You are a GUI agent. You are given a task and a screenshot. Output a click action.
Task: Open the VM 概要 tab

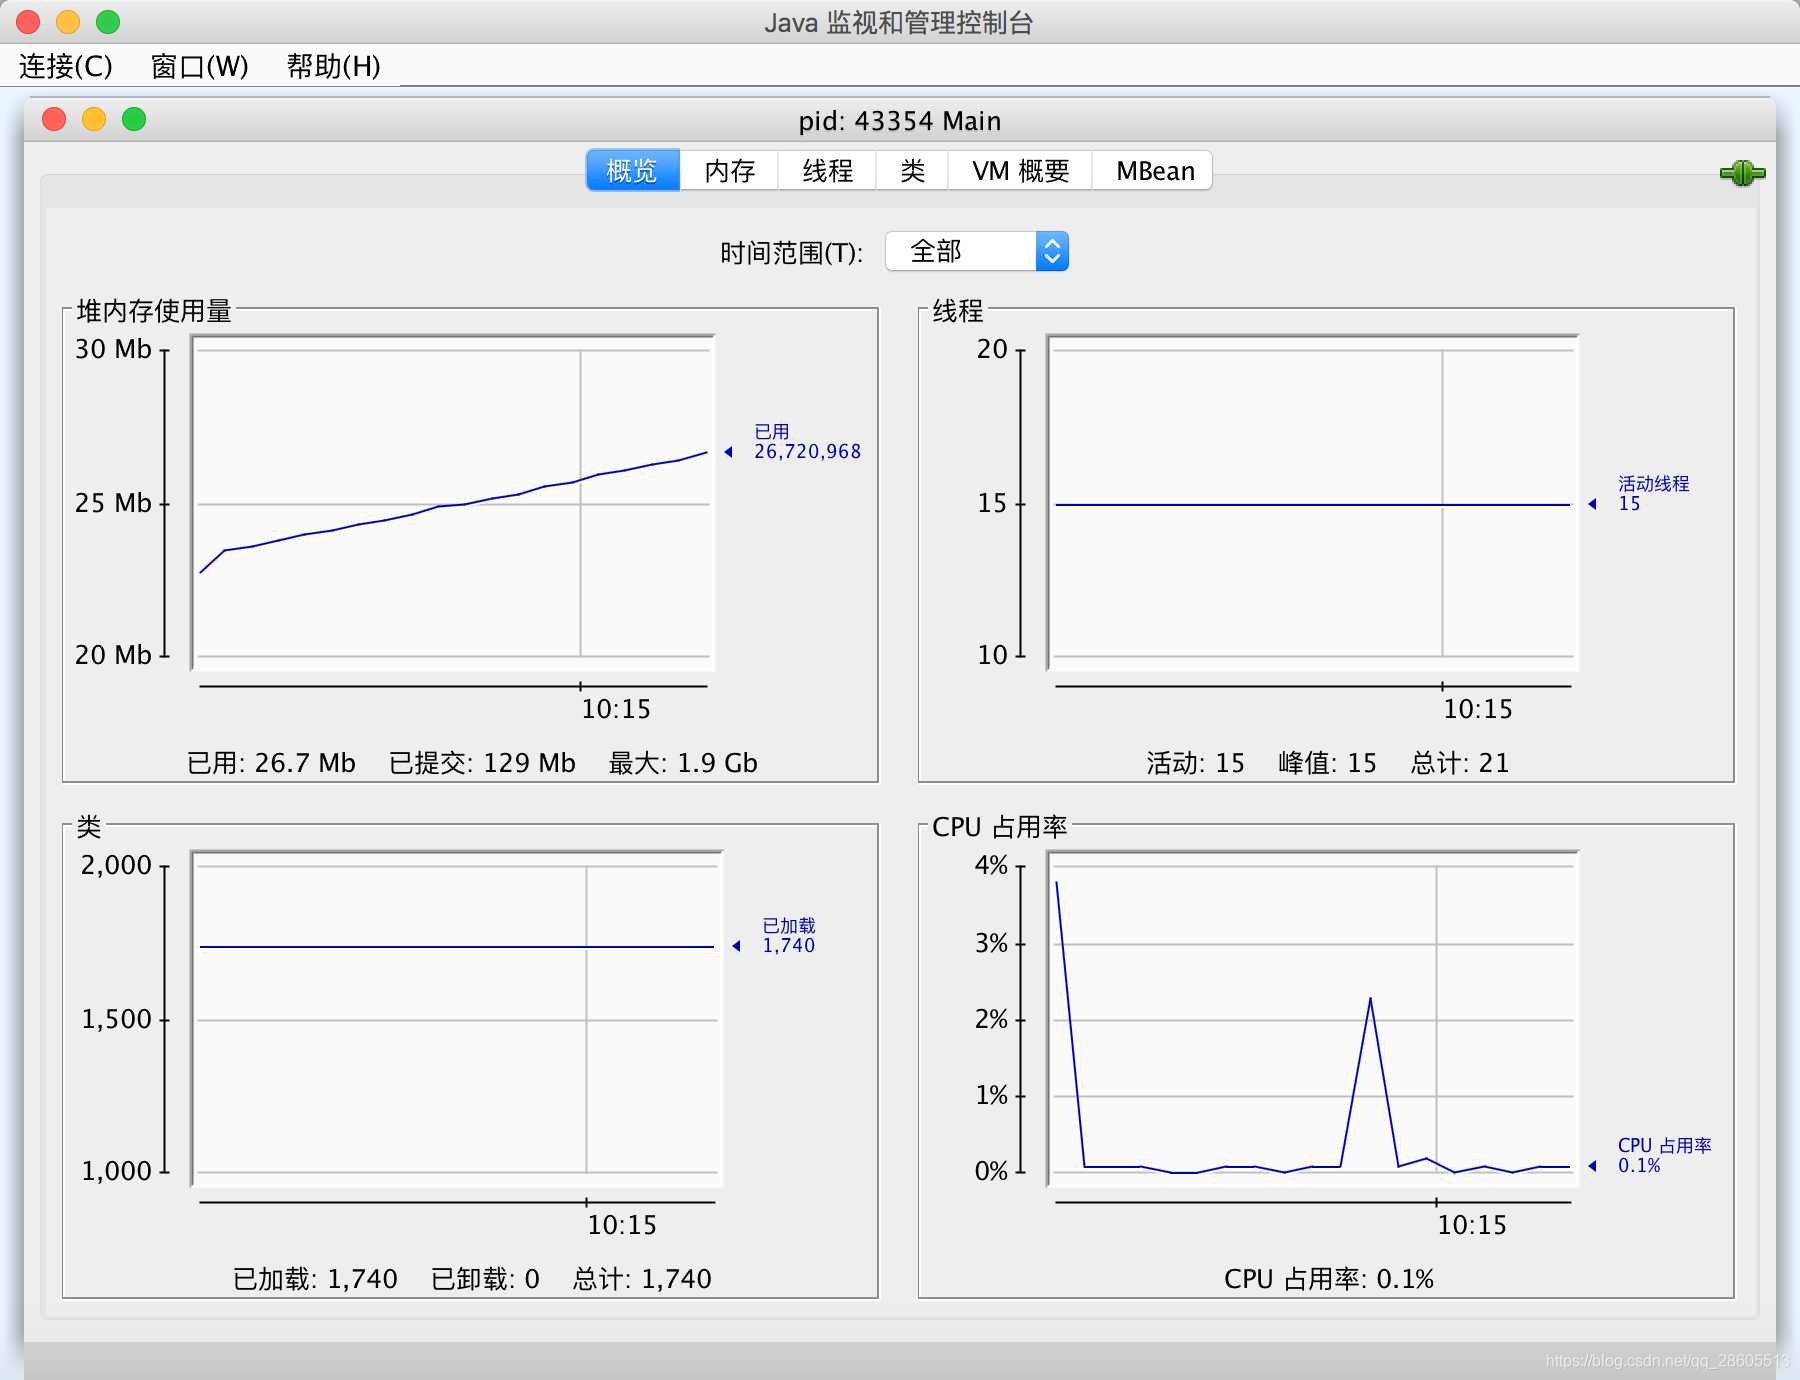point(1020,171)
